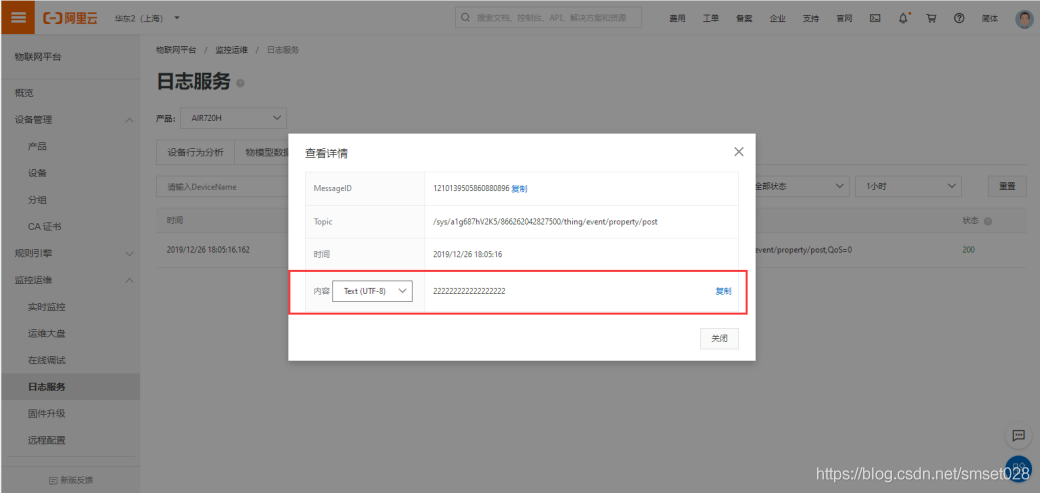
Task: Click the MessageID number 1210139505860880896
Action: pos(471,188)
